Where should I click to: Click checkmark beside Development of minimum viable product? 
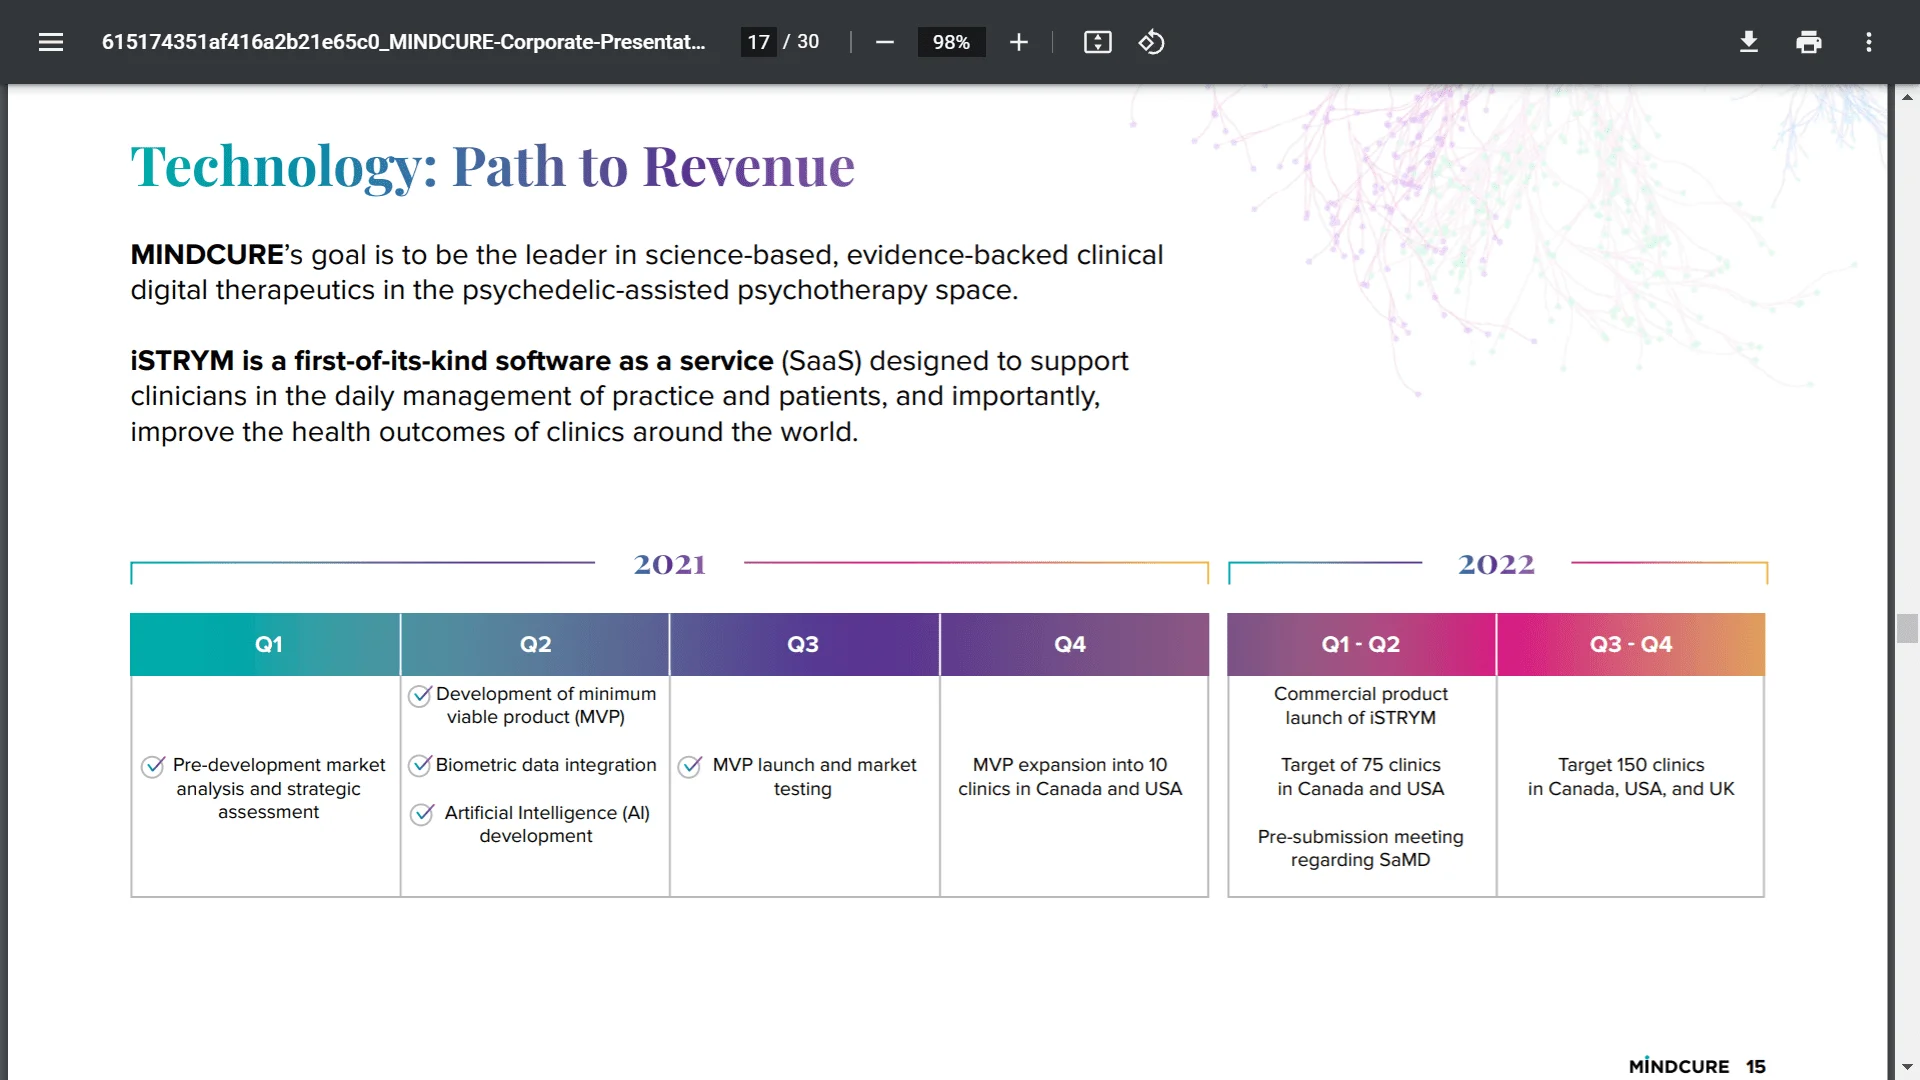pos(420,695)
